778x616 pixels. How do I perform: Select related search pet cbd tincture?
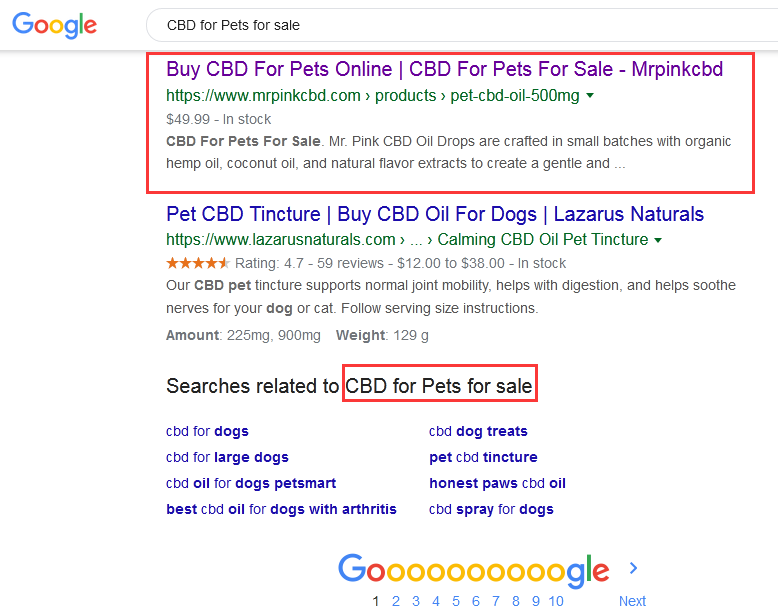coord(483,457)
